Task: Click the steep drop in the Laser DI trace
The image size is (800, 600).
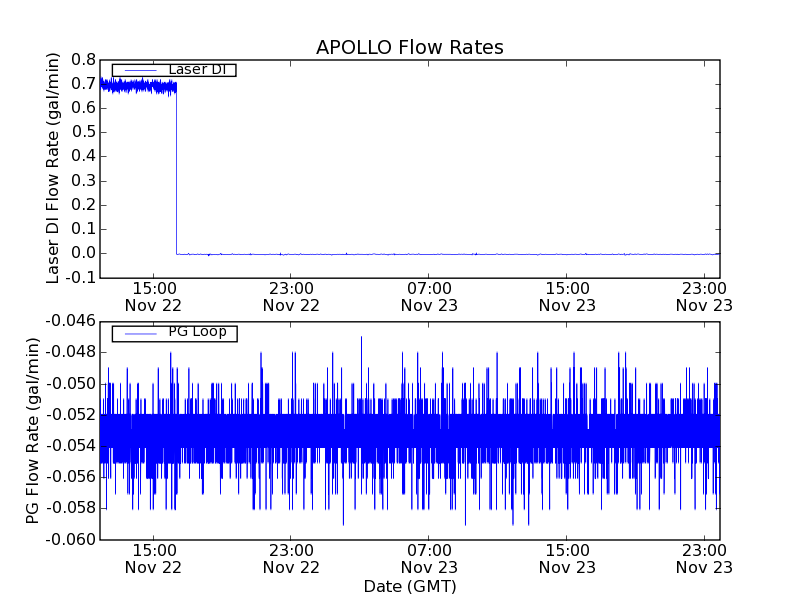Action: [176, 170]
